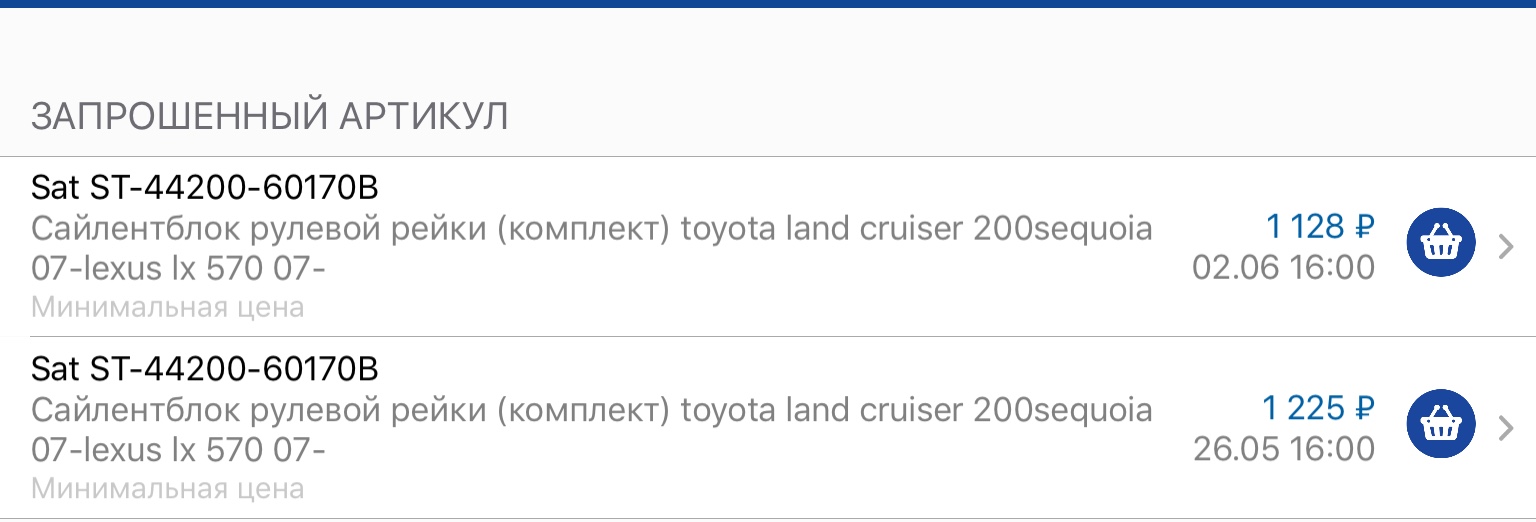1536x522 pixels.
Task: Tap '07-lexus lx 570 07-' line in first offer
Action: click(178, 269)
